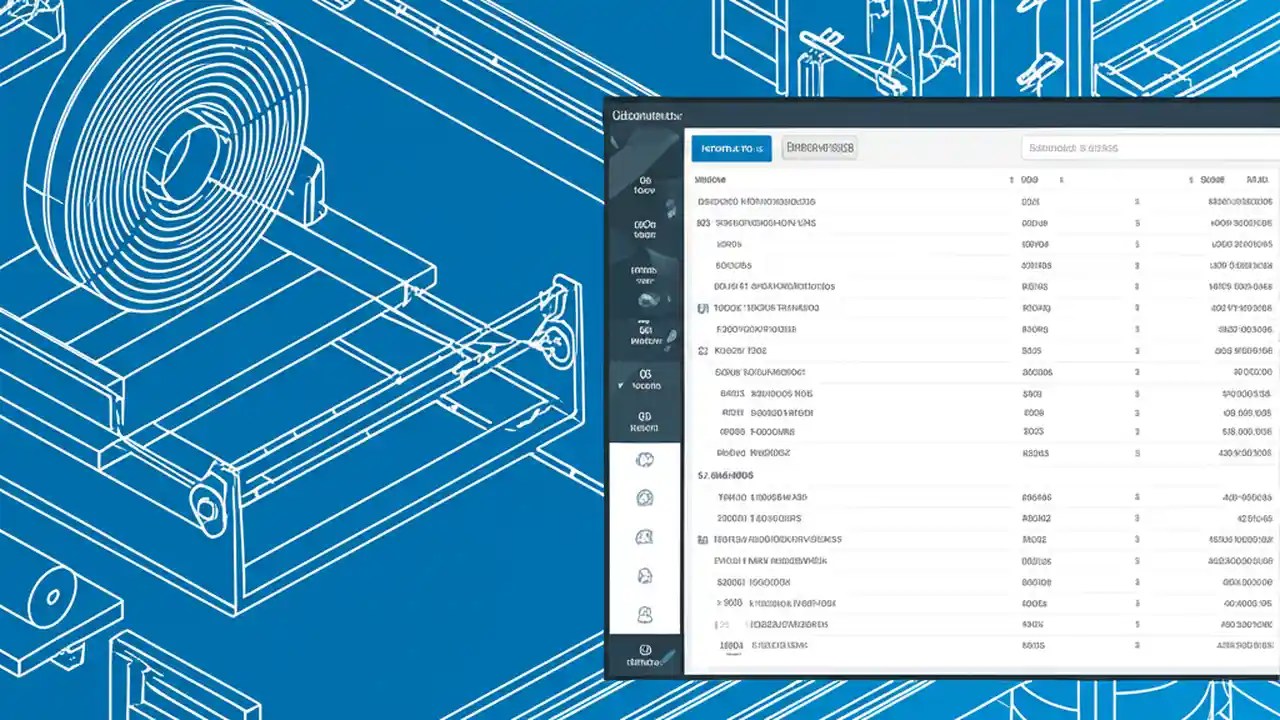Switch to the Brbervpssisb tab
The width and height of the screenshot is (1280, 720).
[819, 147]
